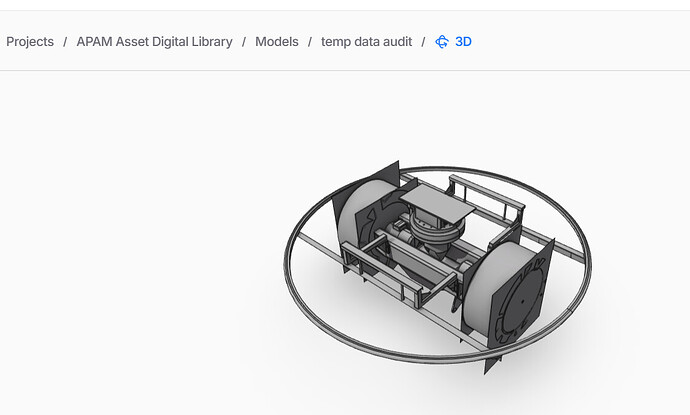Open the Models breadcrumb link

coord(277,42)
